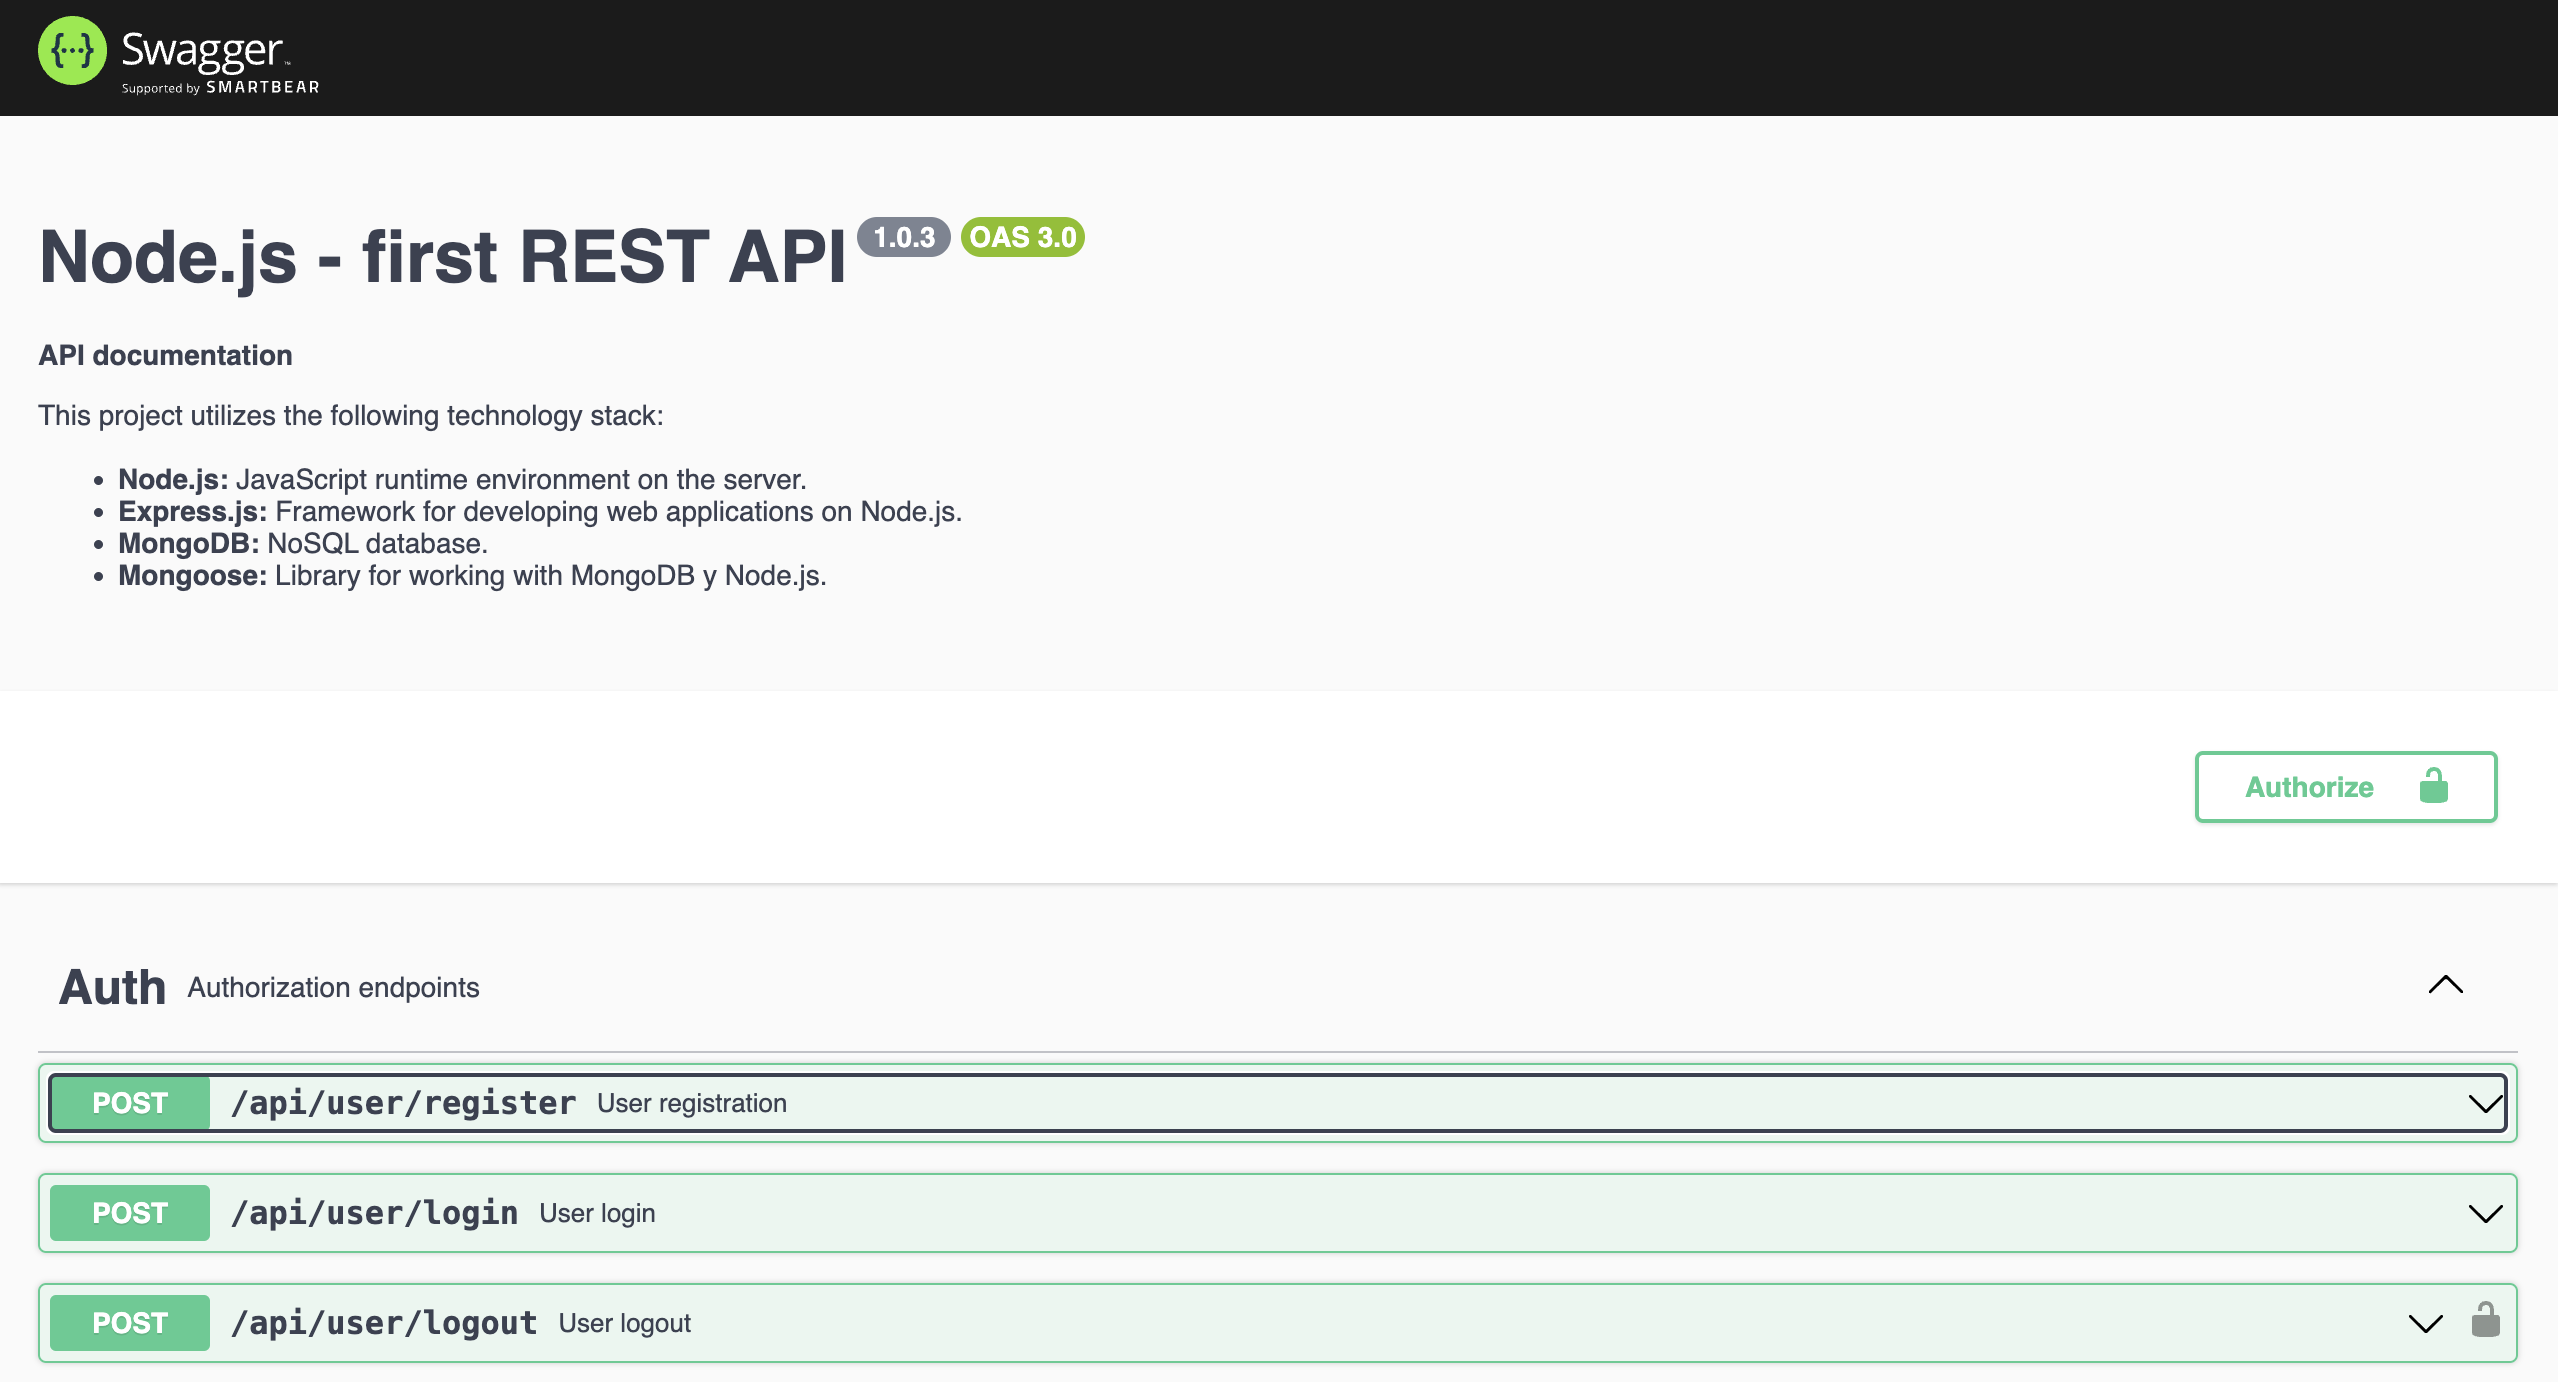Click the POST badge for the register endpoint
The height and width of the screenshot is (1382, 2558).
[130, 1103]
